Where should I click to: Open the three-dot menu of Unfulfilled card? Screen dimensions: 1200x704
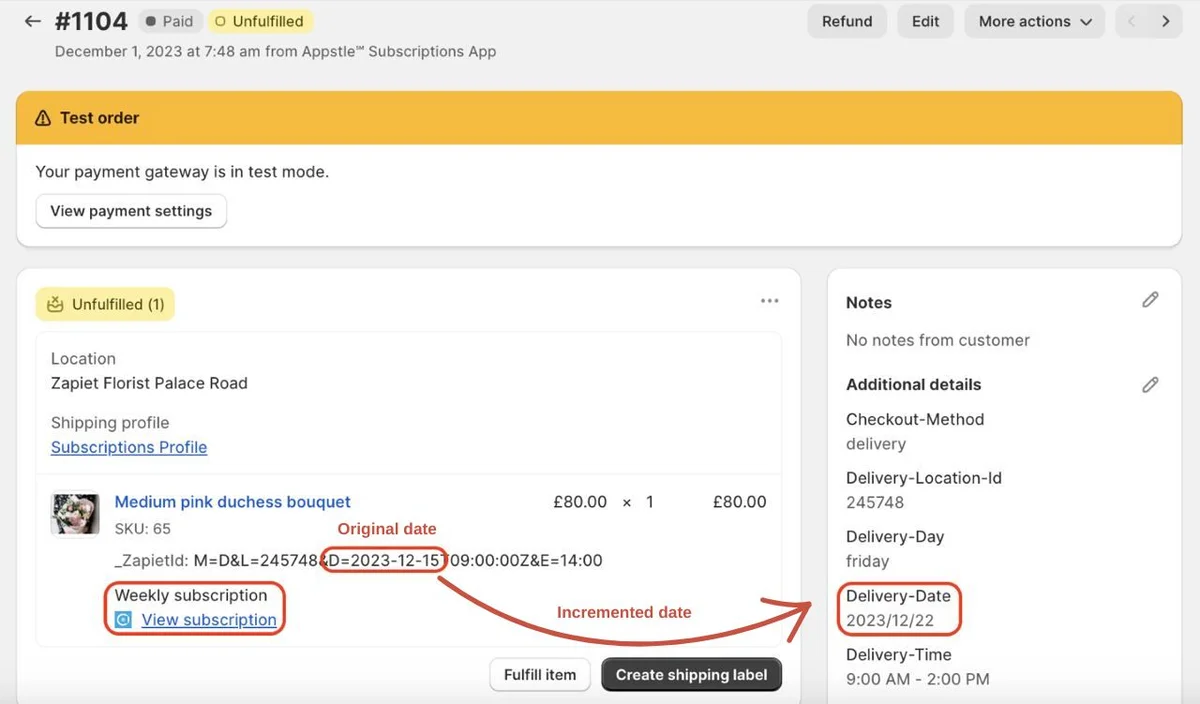coord(769,301)
